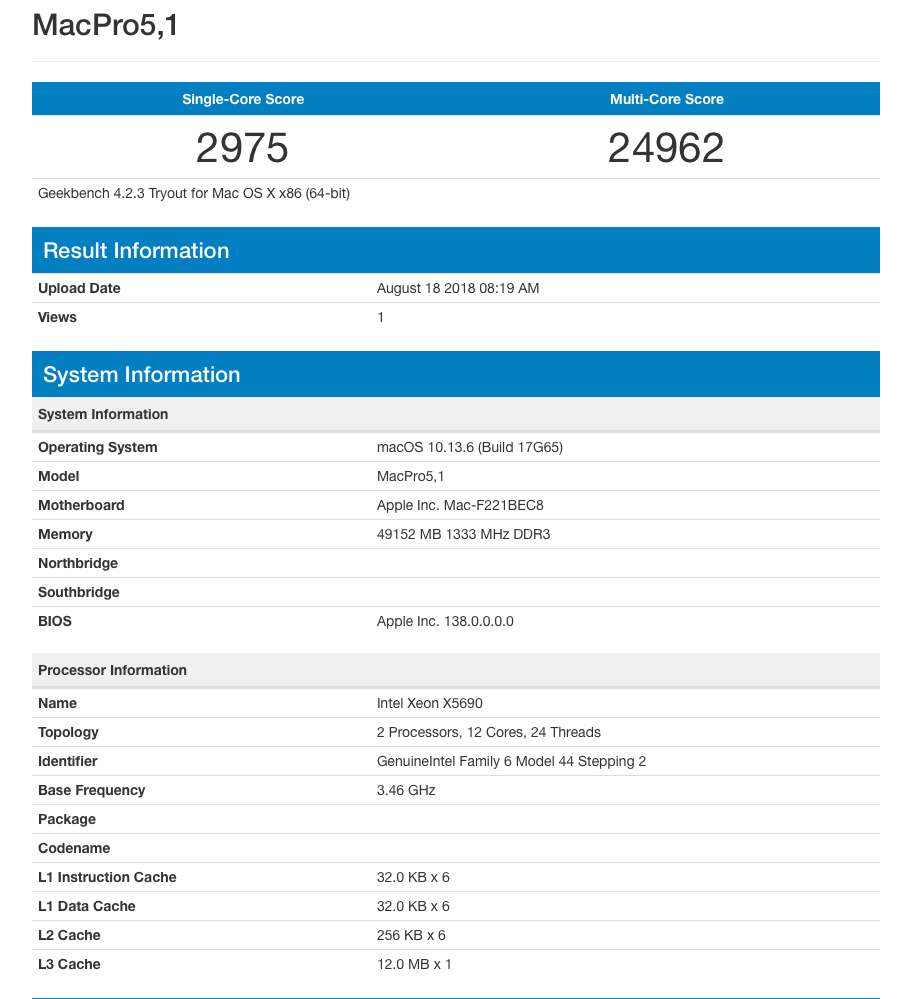Viewport: 897px width, 999px height.
Task: Click the single-core score value 2975
Action: (242, 148)
